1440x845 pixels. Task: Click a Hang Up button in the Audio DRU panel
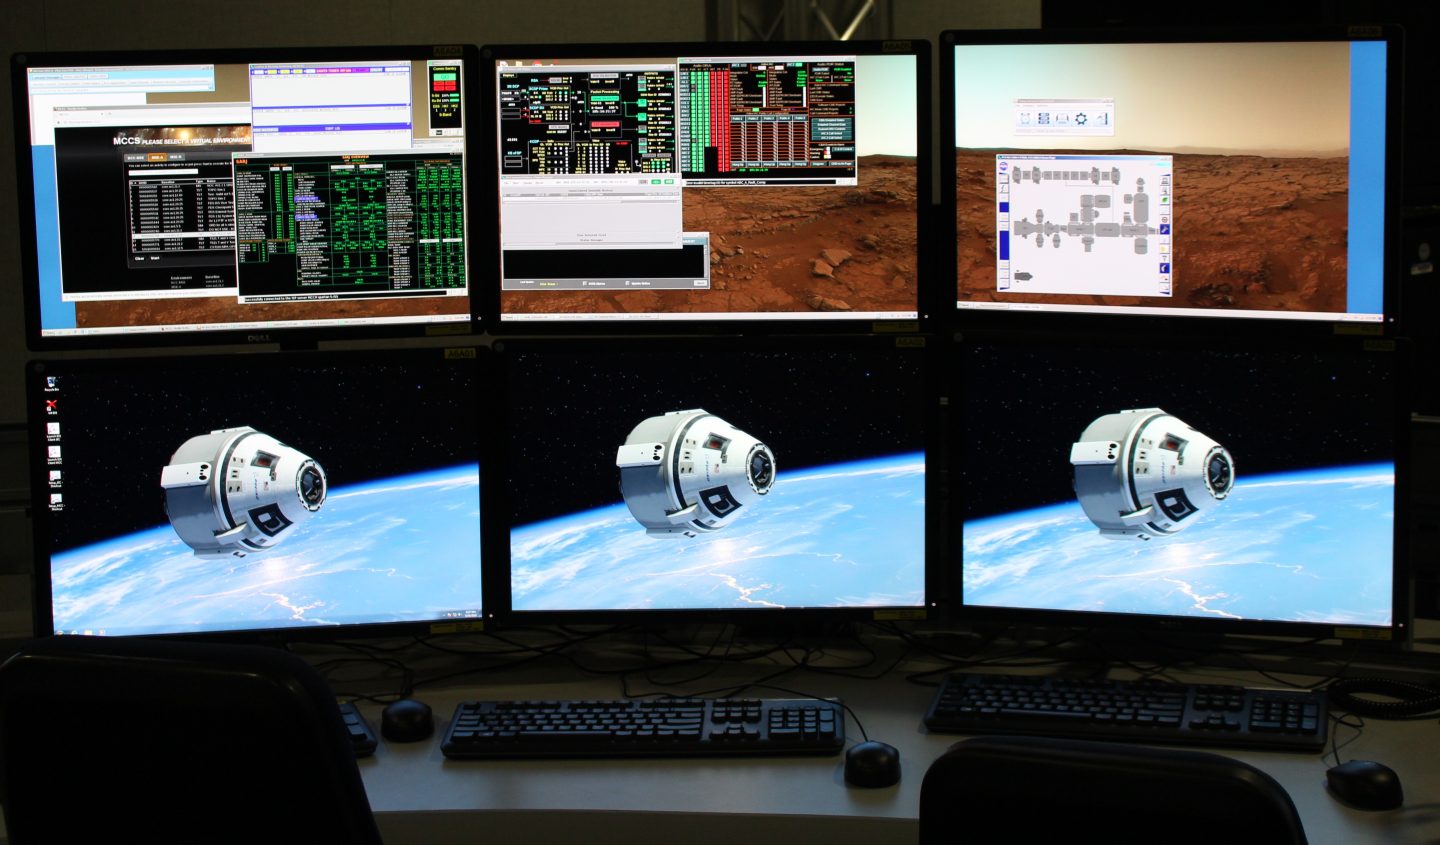pyautogui.click(x=738, y=164)
